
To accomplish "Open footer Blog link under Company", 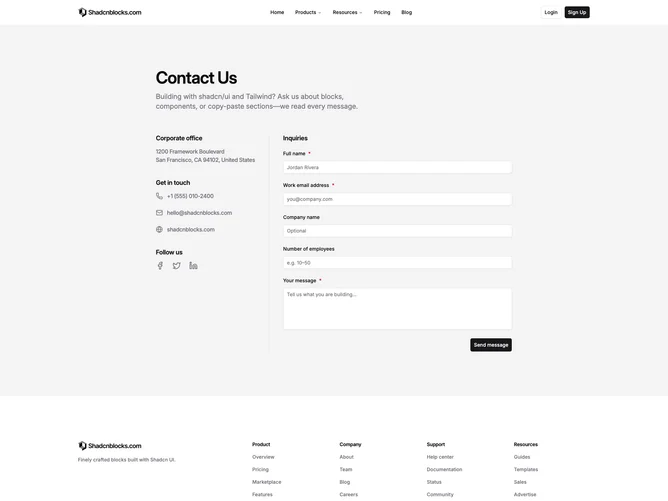I will point(345,482).
